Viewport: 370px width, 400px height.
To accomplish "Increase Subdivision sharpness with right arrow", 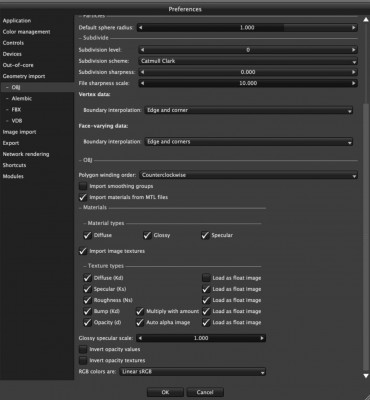I will click(353, 72).
